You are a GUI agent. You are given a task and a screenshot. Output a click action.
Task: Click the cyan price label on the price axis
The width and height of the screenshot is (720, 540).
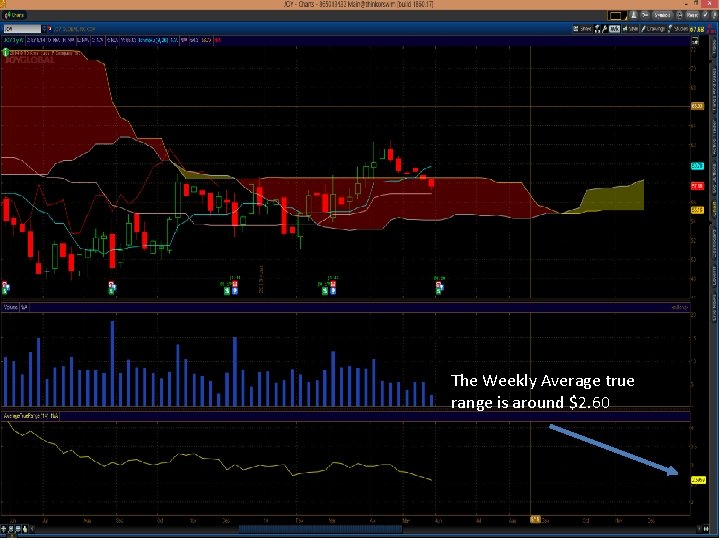pos(697,166)
